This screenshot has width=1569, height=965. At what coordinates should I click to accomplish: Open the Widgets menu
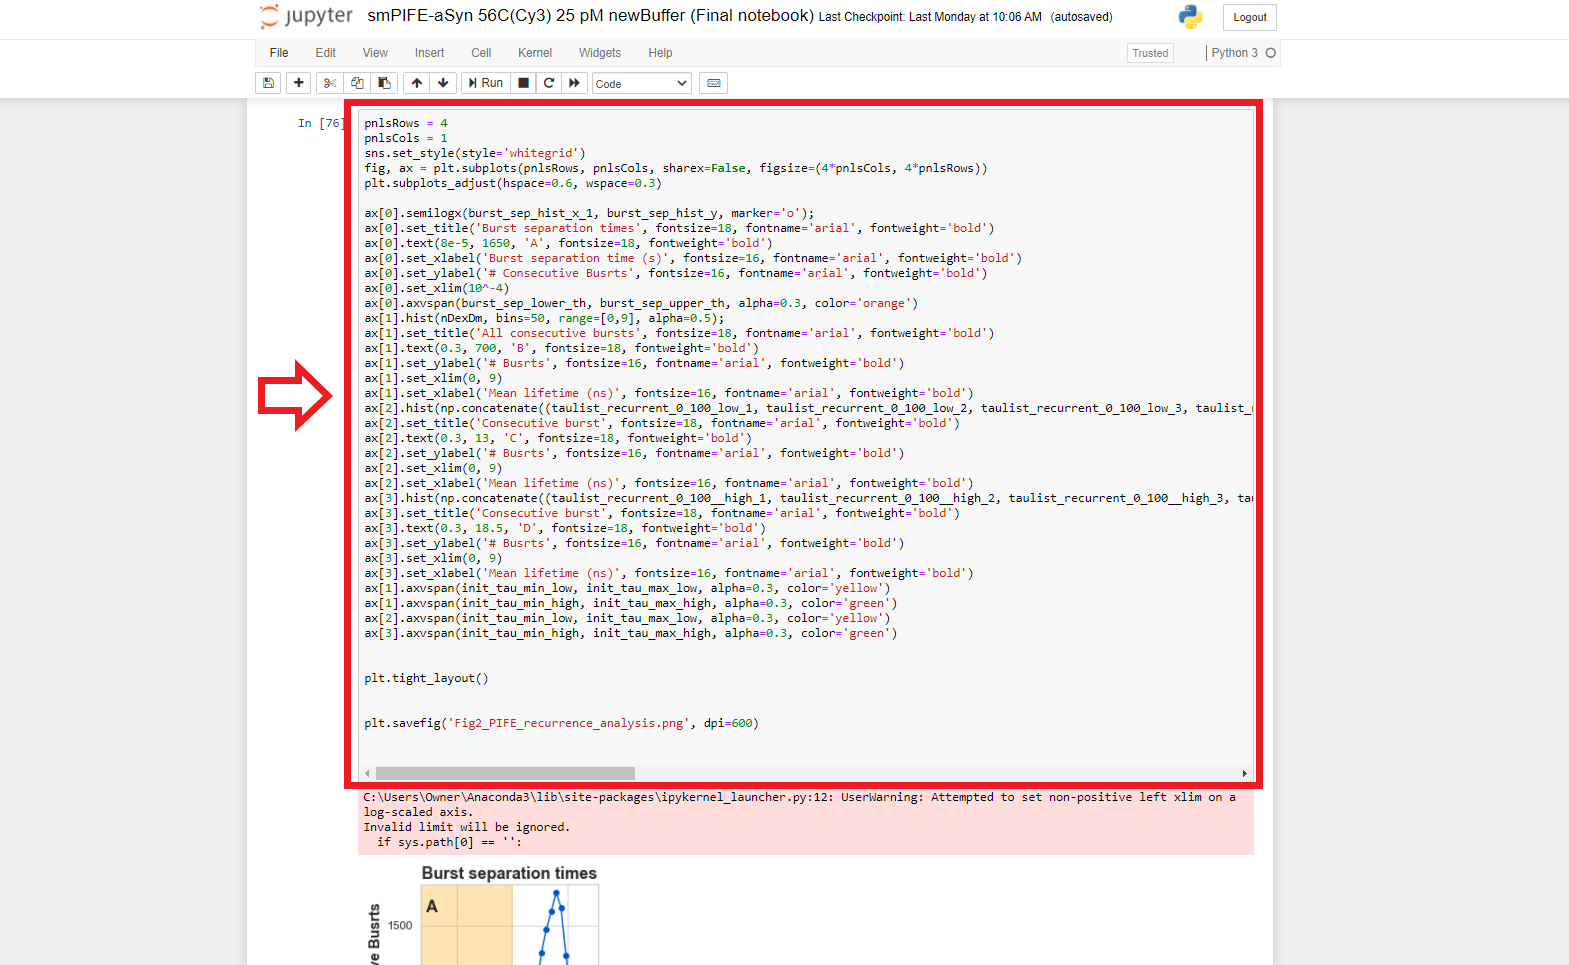coord(600,53)
